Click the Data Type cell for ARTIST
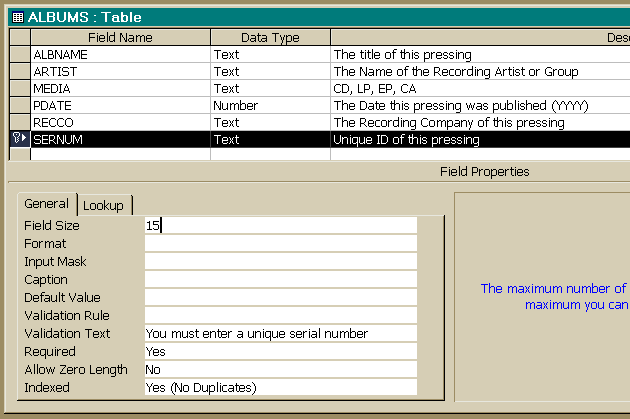Image resolution: width=630 pixels, height=419 pixels. coord(270,72)
